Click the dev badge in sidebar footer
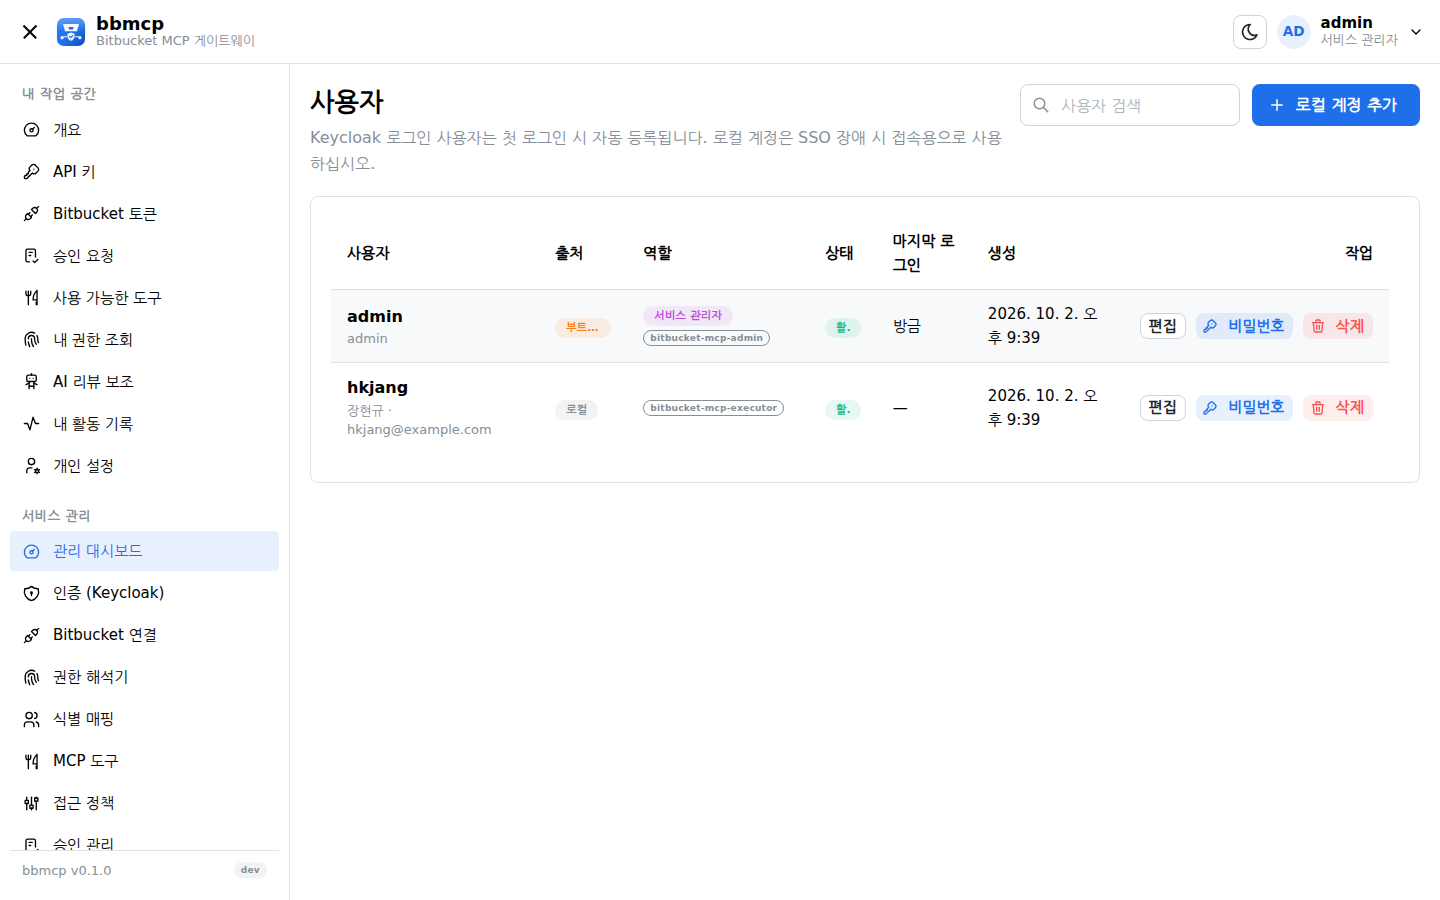The height and width of the screenshot is (900, 1440). click(250, 870)
